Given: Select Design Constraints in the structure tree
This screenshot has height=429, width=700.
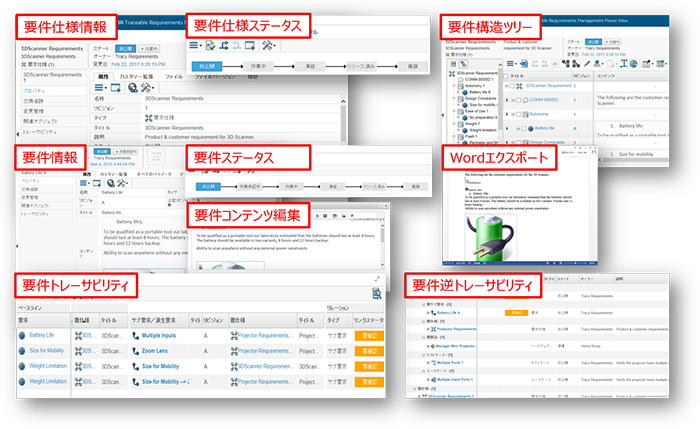Looking at the screenshot, I should pyautogui.click(x=480, y=98).
